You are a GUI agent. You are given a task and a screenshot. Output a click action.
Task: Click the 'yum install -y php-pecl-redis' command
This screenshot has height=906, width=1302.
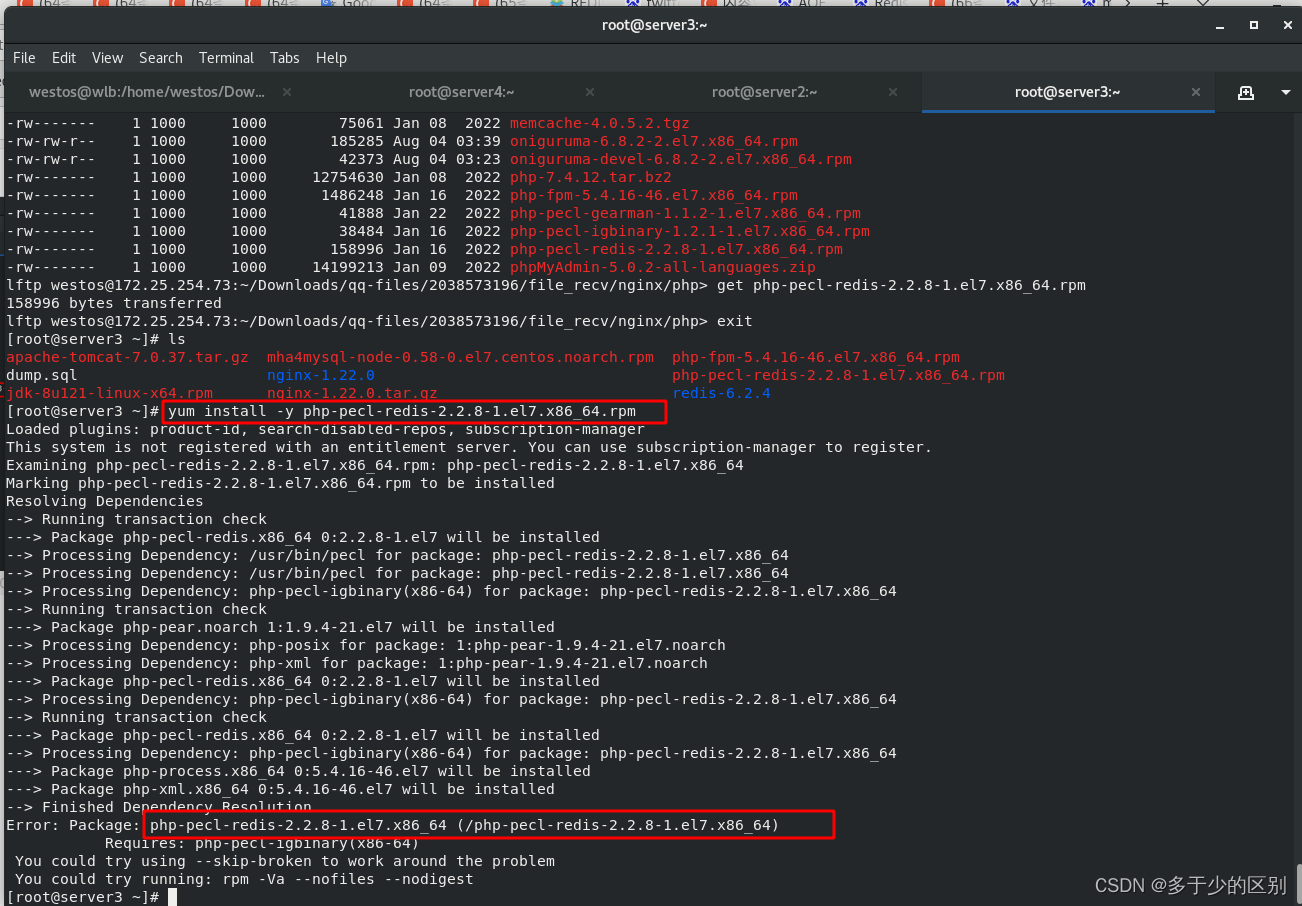point(402,411)
